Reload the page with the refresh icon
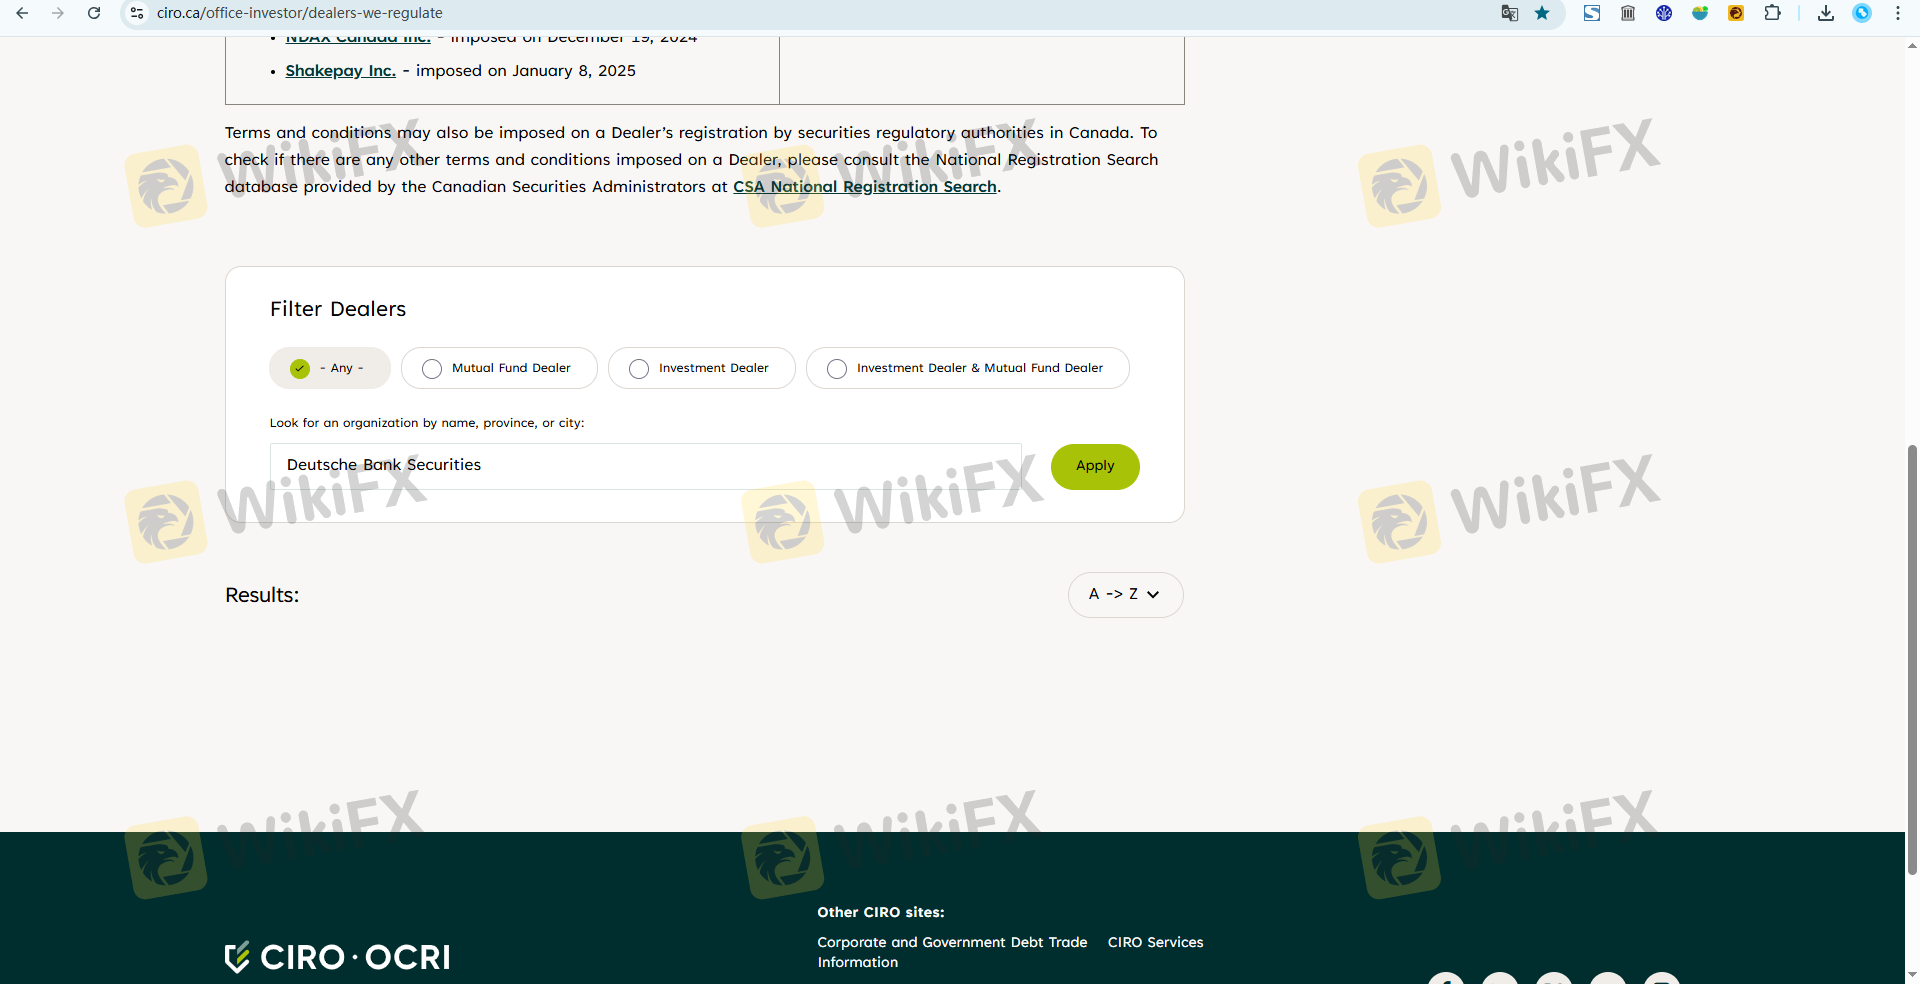The image size is (1920, 984). (94, 13)
